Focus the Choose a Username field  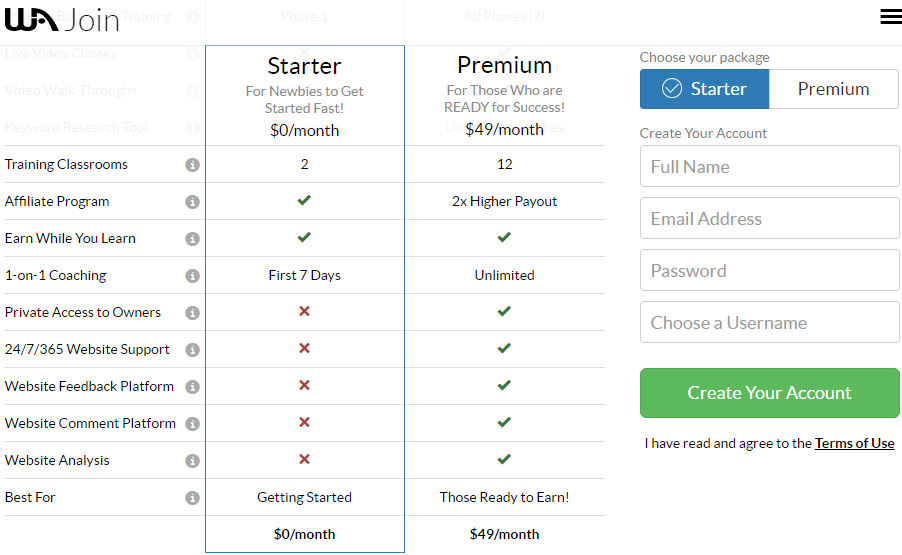pyautogui.click(x=770, y=322)
